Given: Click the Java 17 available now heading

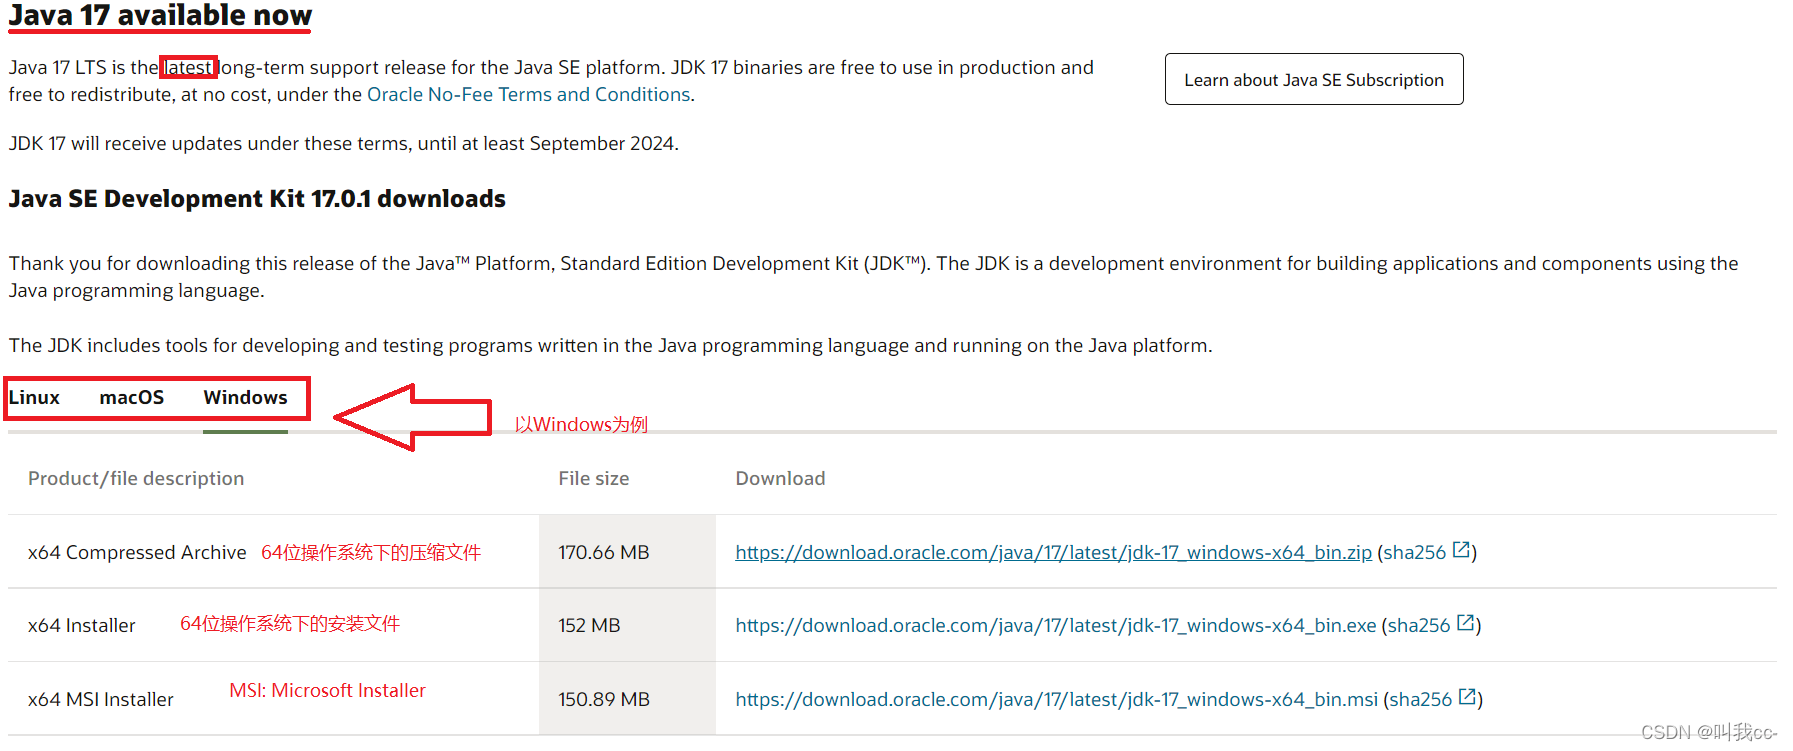Looking at the screenshot, I should [160, 16].
